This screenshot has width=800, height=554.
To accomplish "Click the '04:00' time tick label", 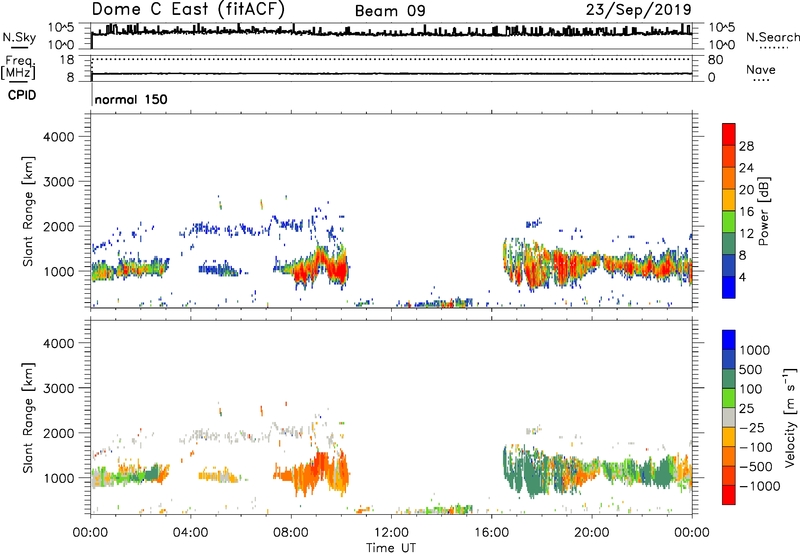I will [190, 533].
